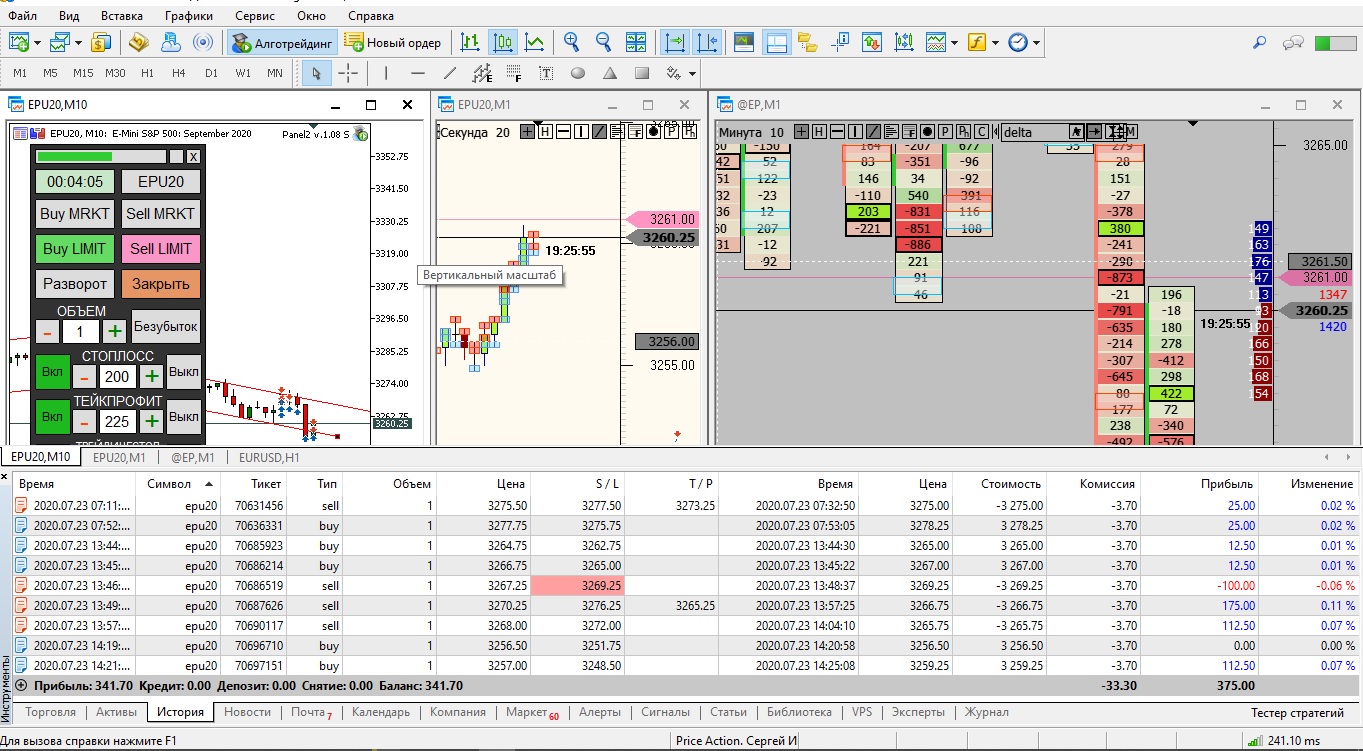Click the Sell LIMIT button
The image size is (1363, 751).
coord(161,249)
